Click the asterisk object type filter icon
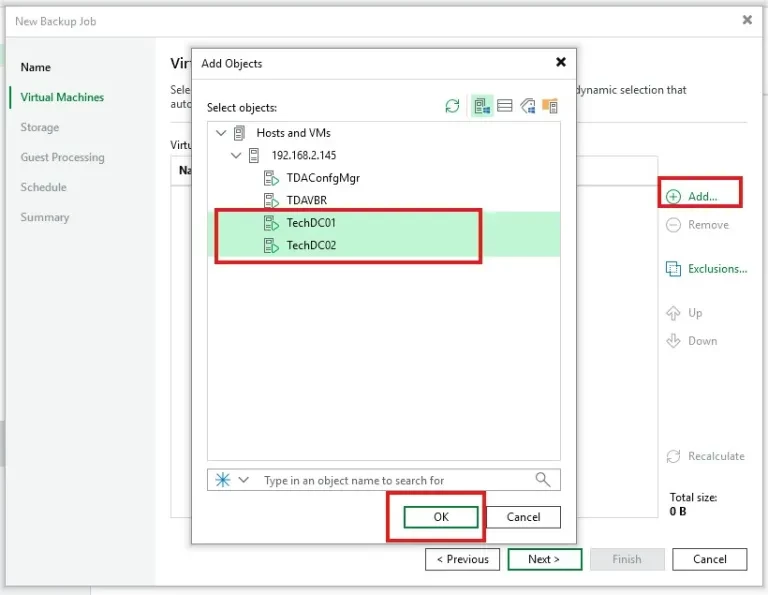The image size is (768, 595). [223, 479]
